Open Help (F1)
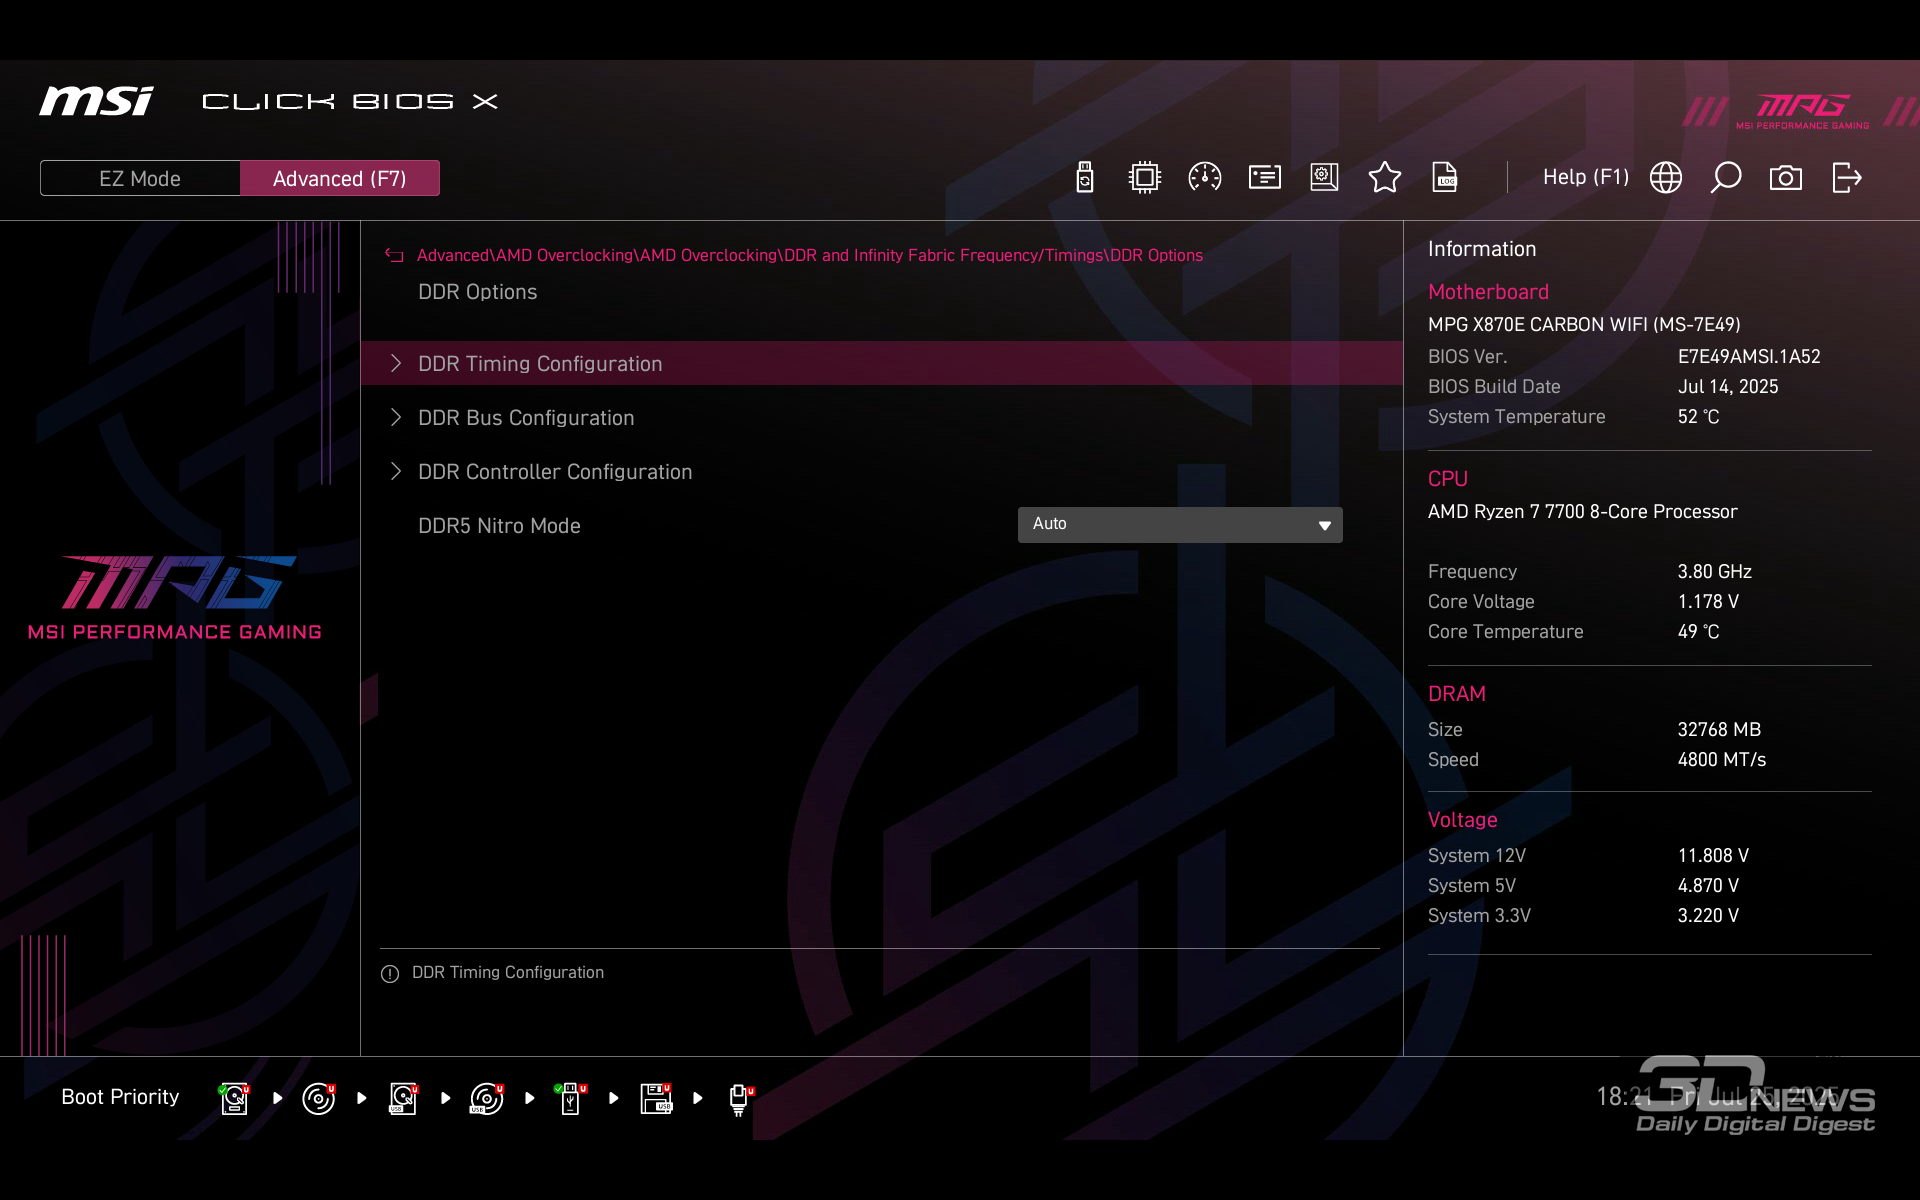1920x1200 pixels. (x=1586, y=177)
